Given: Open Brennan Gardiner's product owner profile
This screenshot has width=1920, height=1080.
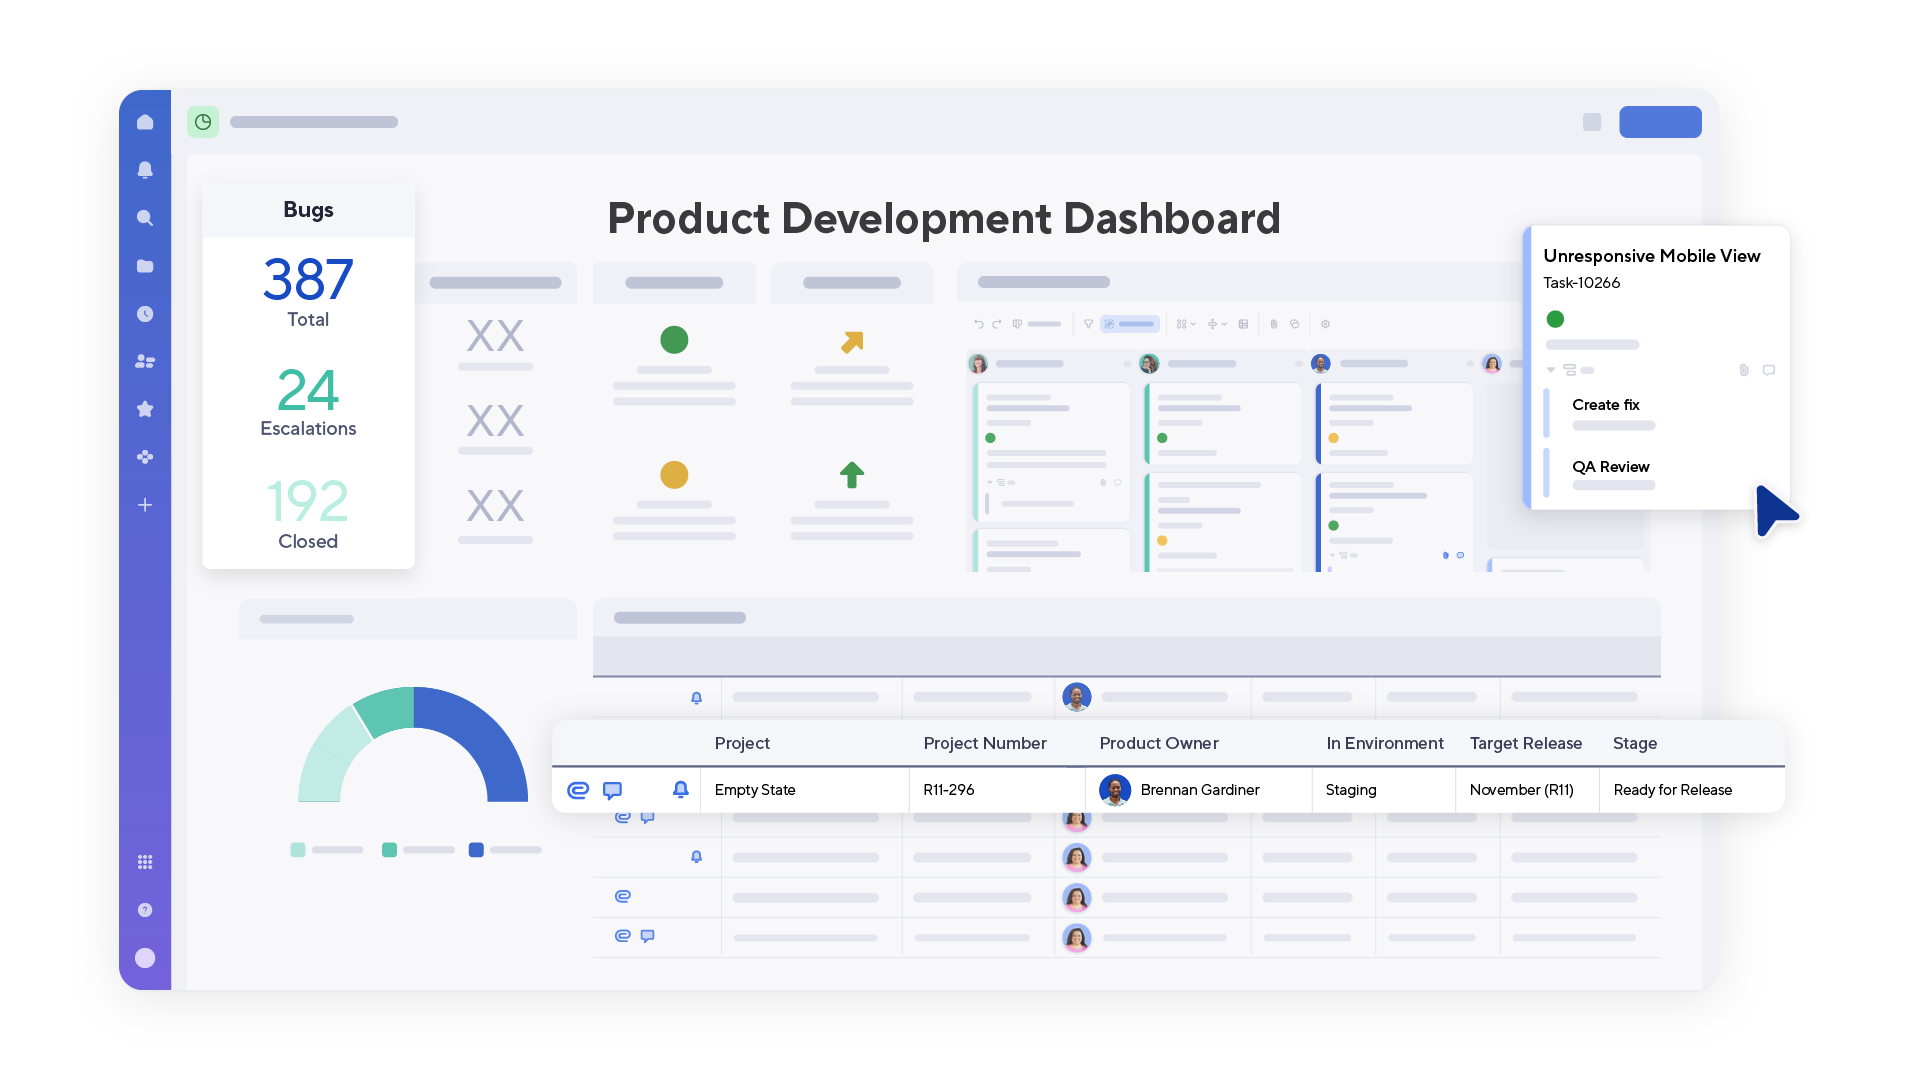Looking at the screenshot, I should tap(1114, 790).
